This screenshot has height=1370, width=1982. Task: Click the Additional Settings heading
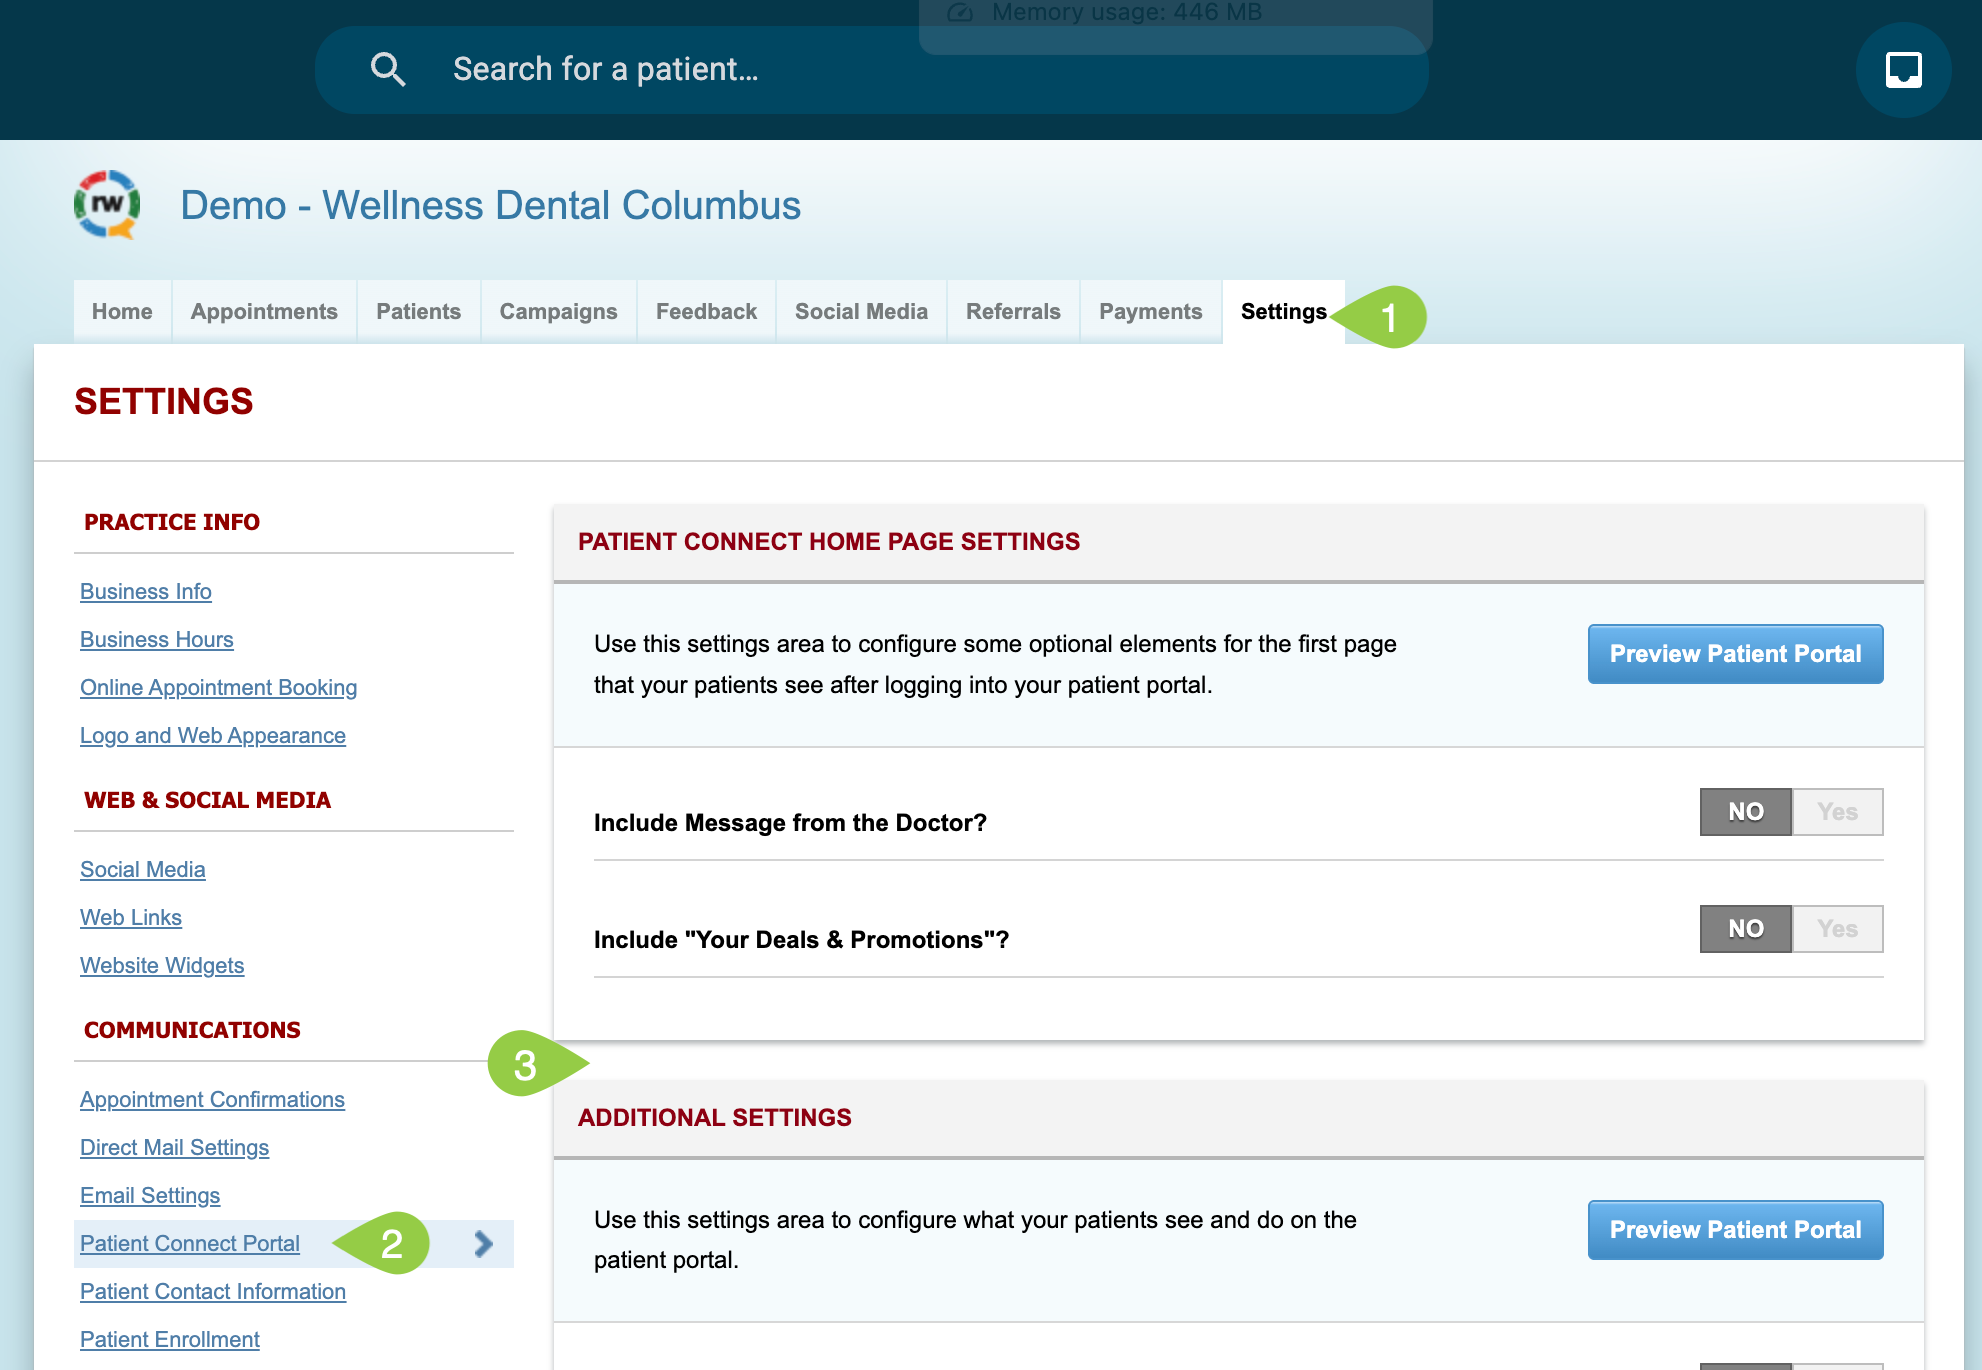point(715,1117)
